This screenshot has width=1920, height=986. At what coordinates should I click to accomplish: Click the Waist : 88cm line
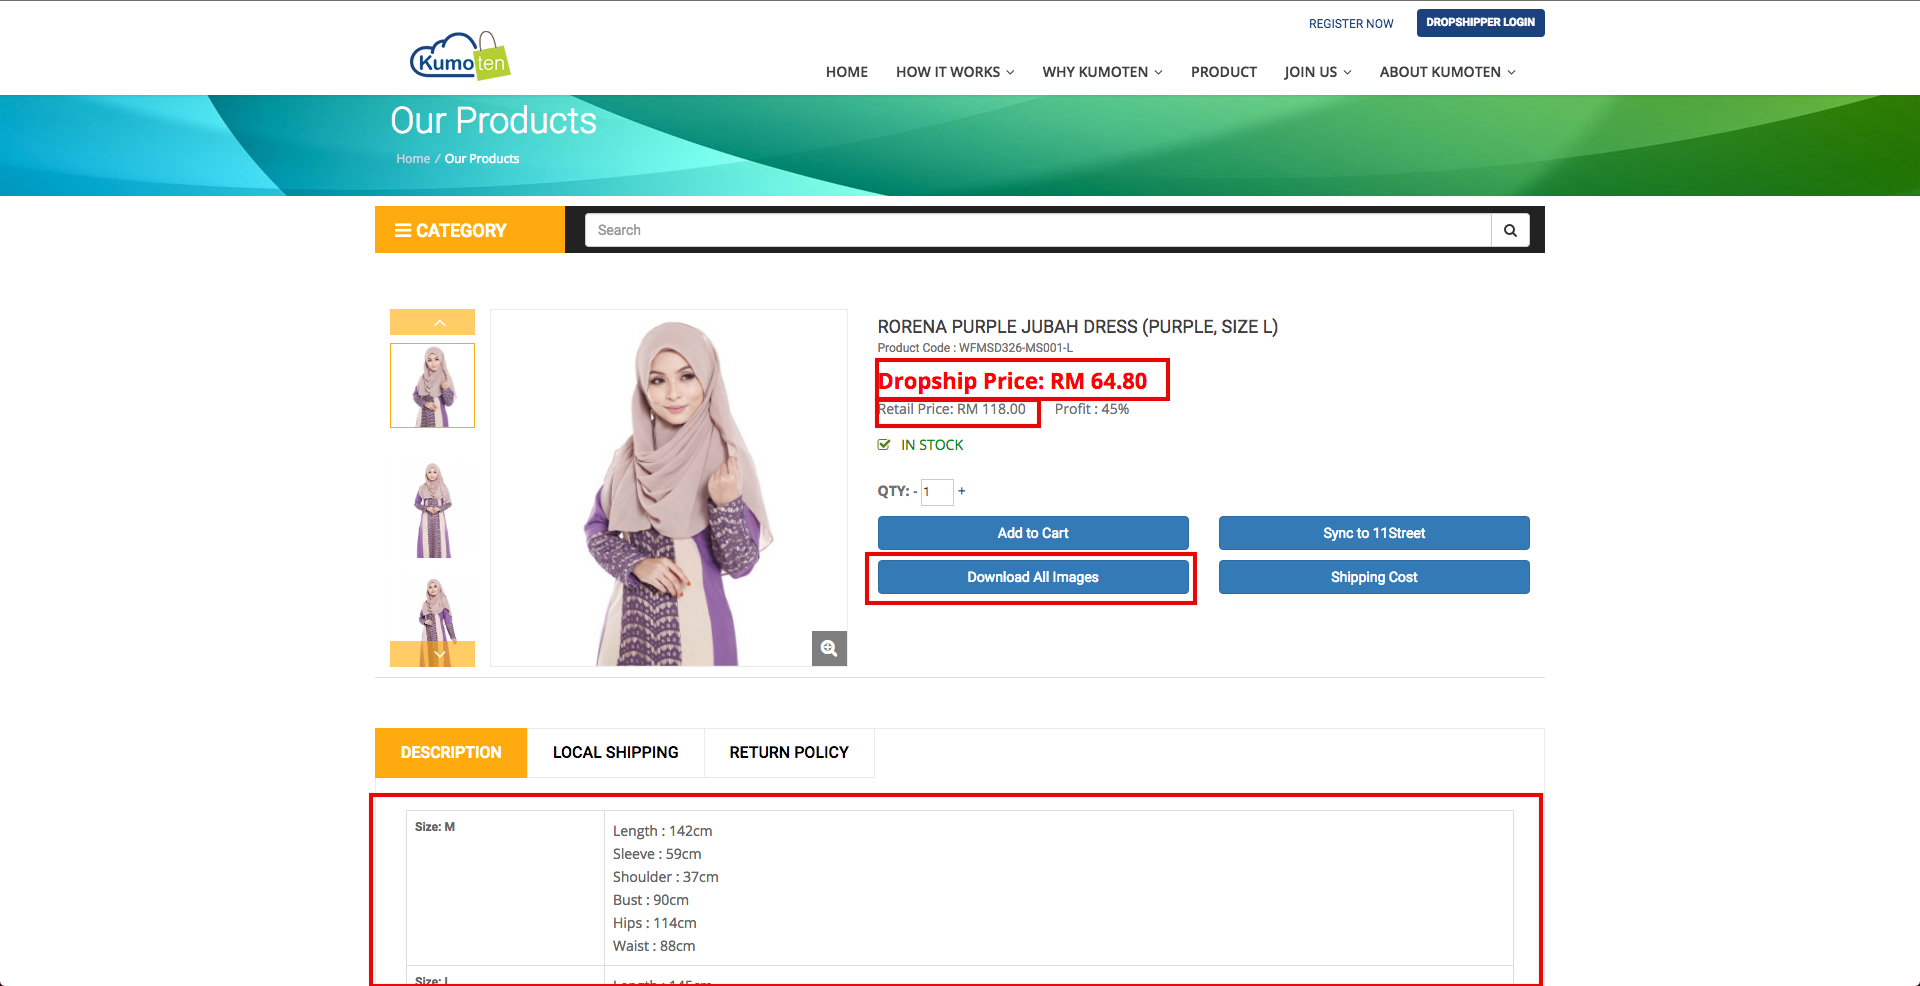pyautogui.click(x=654, y=946)
